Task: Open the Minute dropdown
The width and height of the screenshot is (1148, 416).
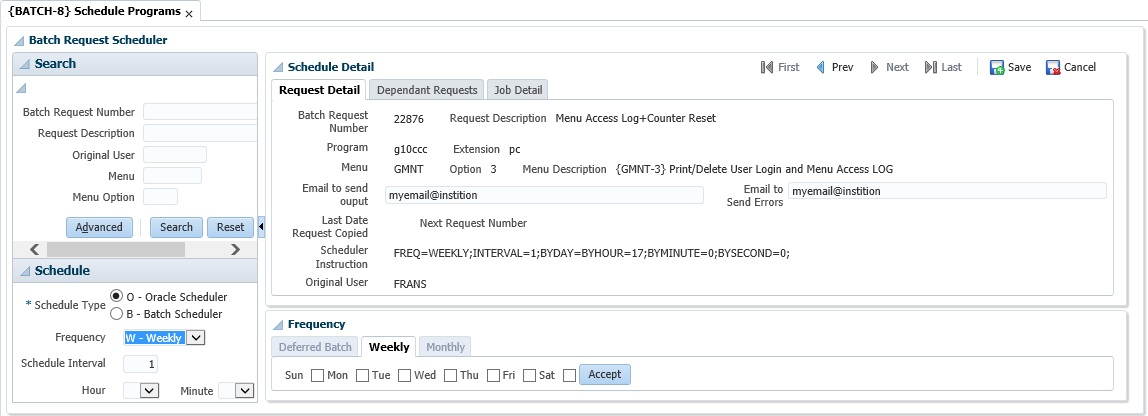Action: pos(244,391)
